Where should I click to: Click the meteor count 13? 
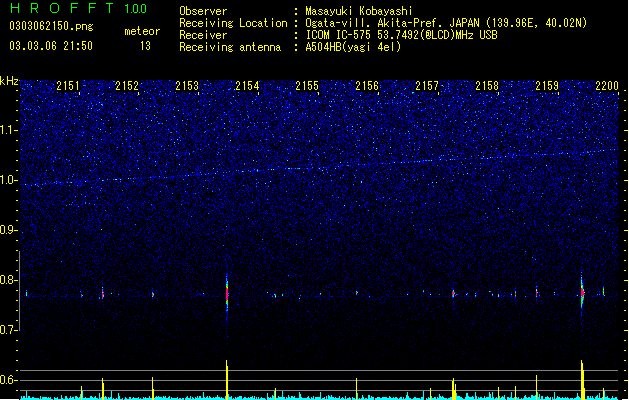pyautogui.click(x=145, y=46)
